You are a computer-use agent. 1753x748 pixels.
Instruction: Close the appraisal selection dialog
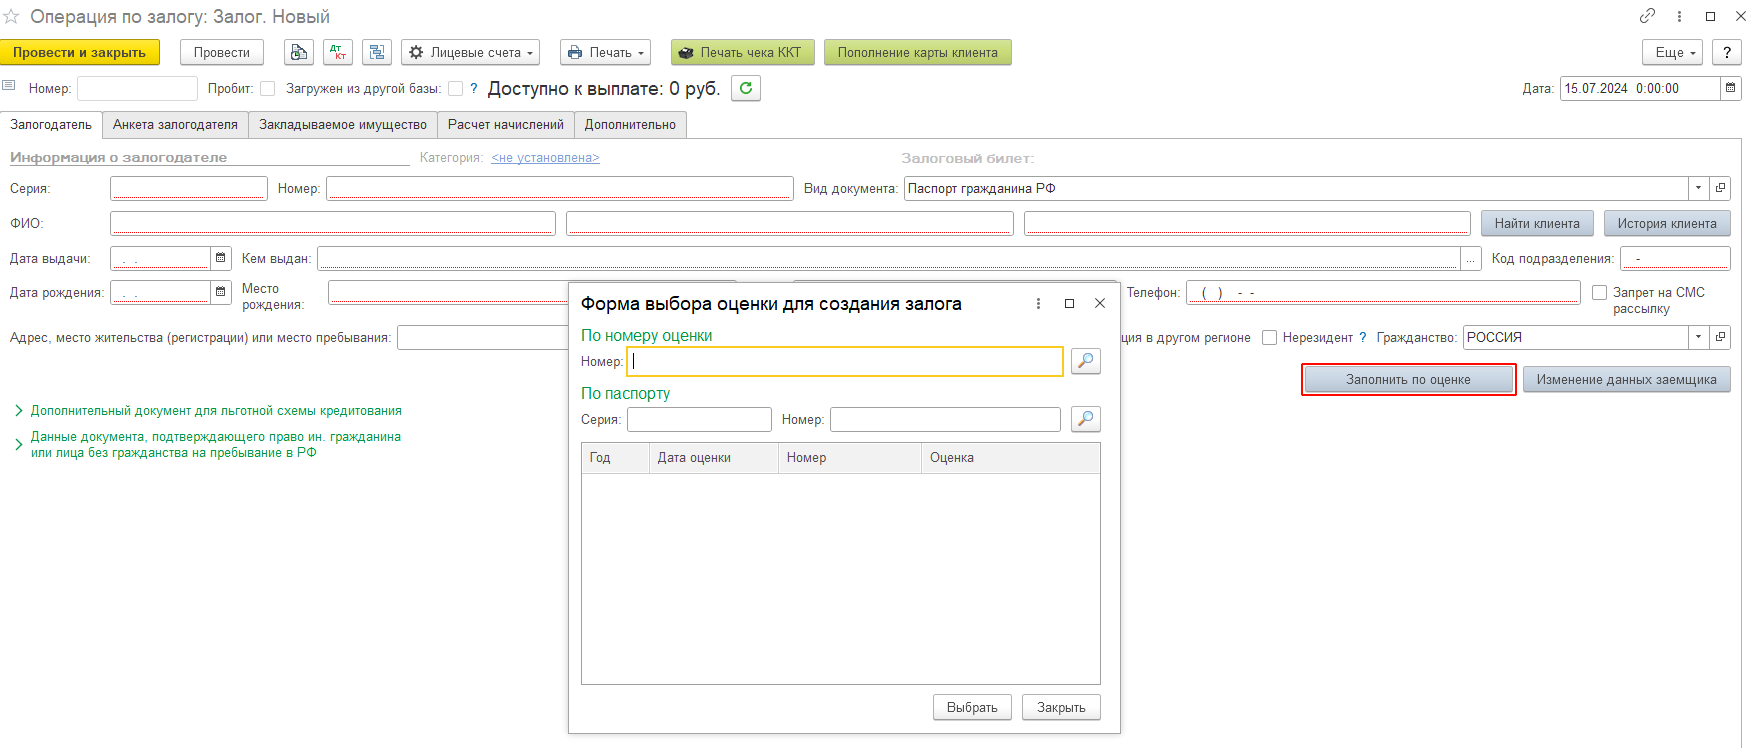click(1100, 303)
